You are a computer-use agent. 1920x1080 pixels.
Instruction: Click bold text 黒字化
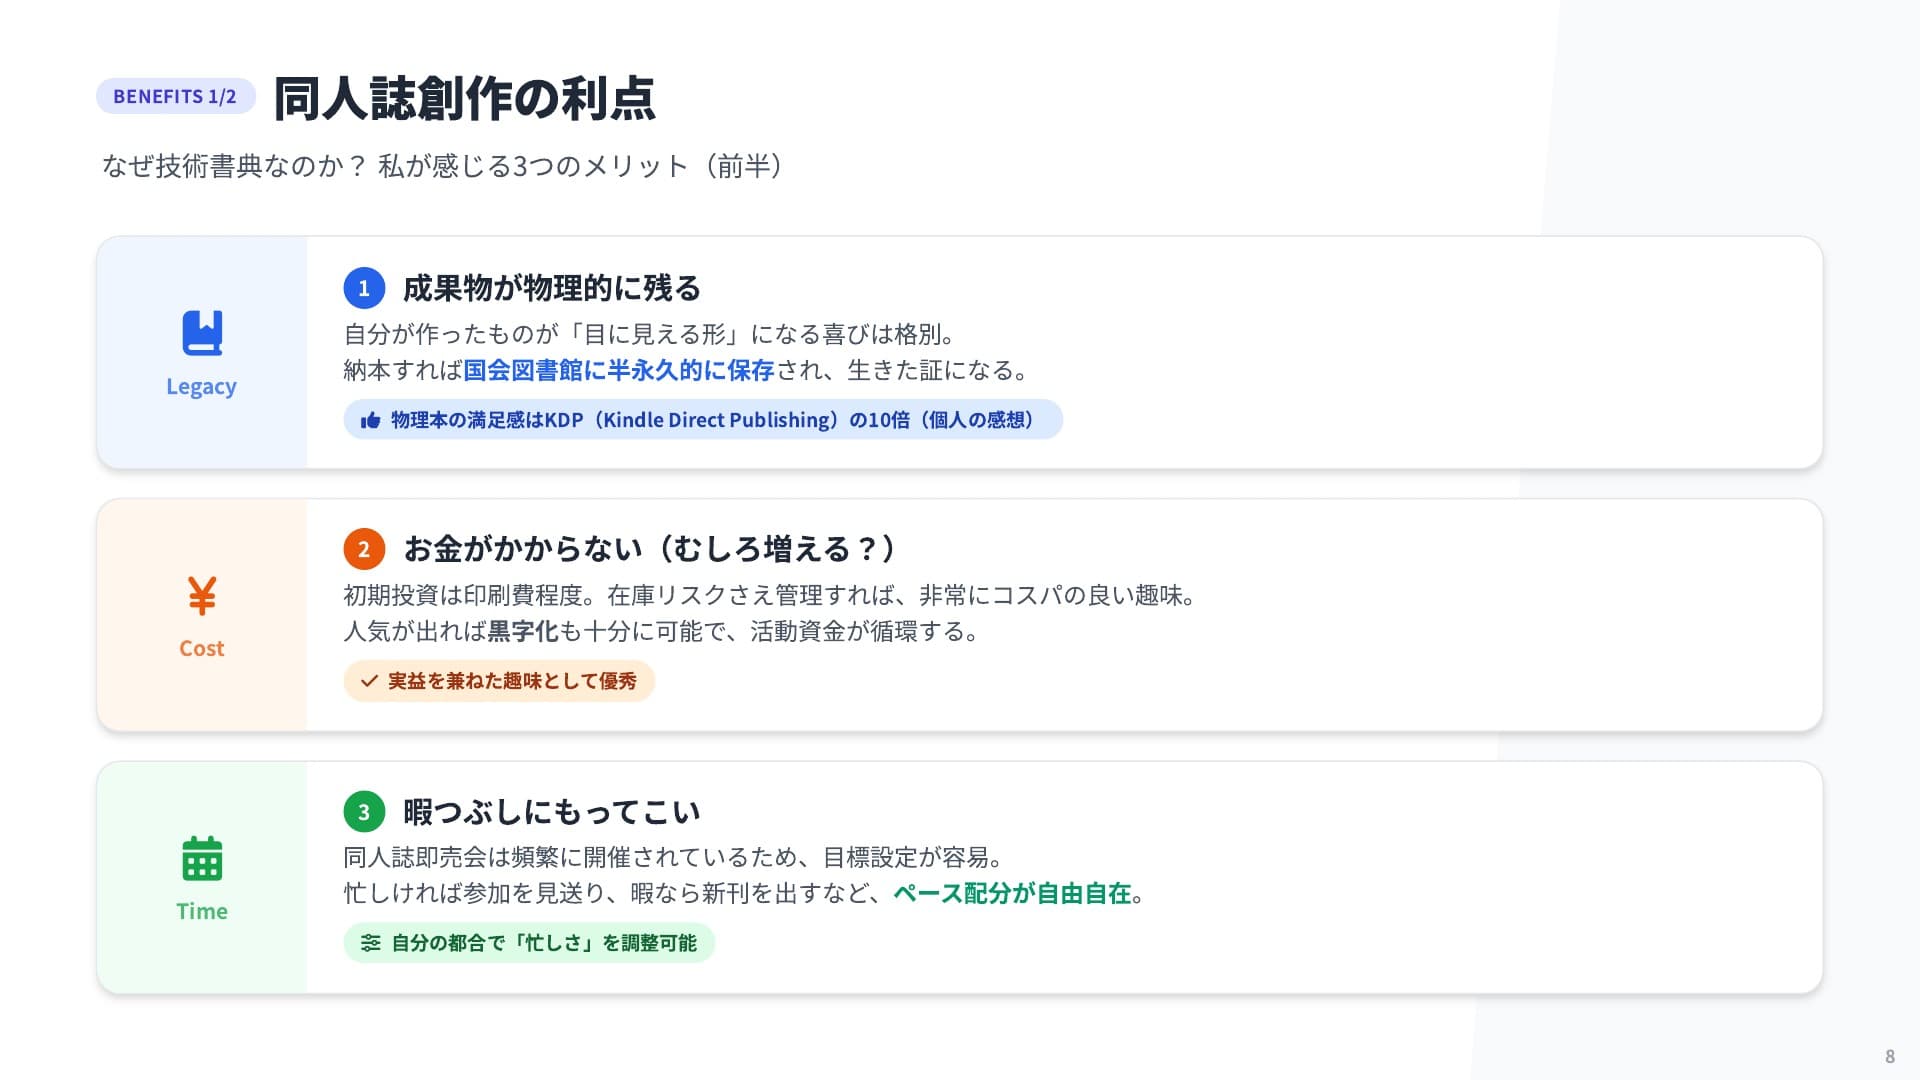point(523,632)
